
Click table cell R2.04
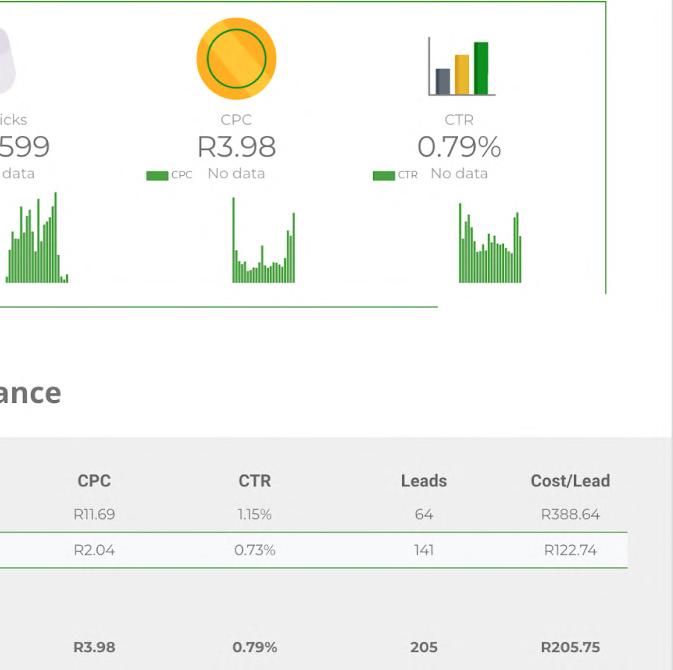pos(94,550)
